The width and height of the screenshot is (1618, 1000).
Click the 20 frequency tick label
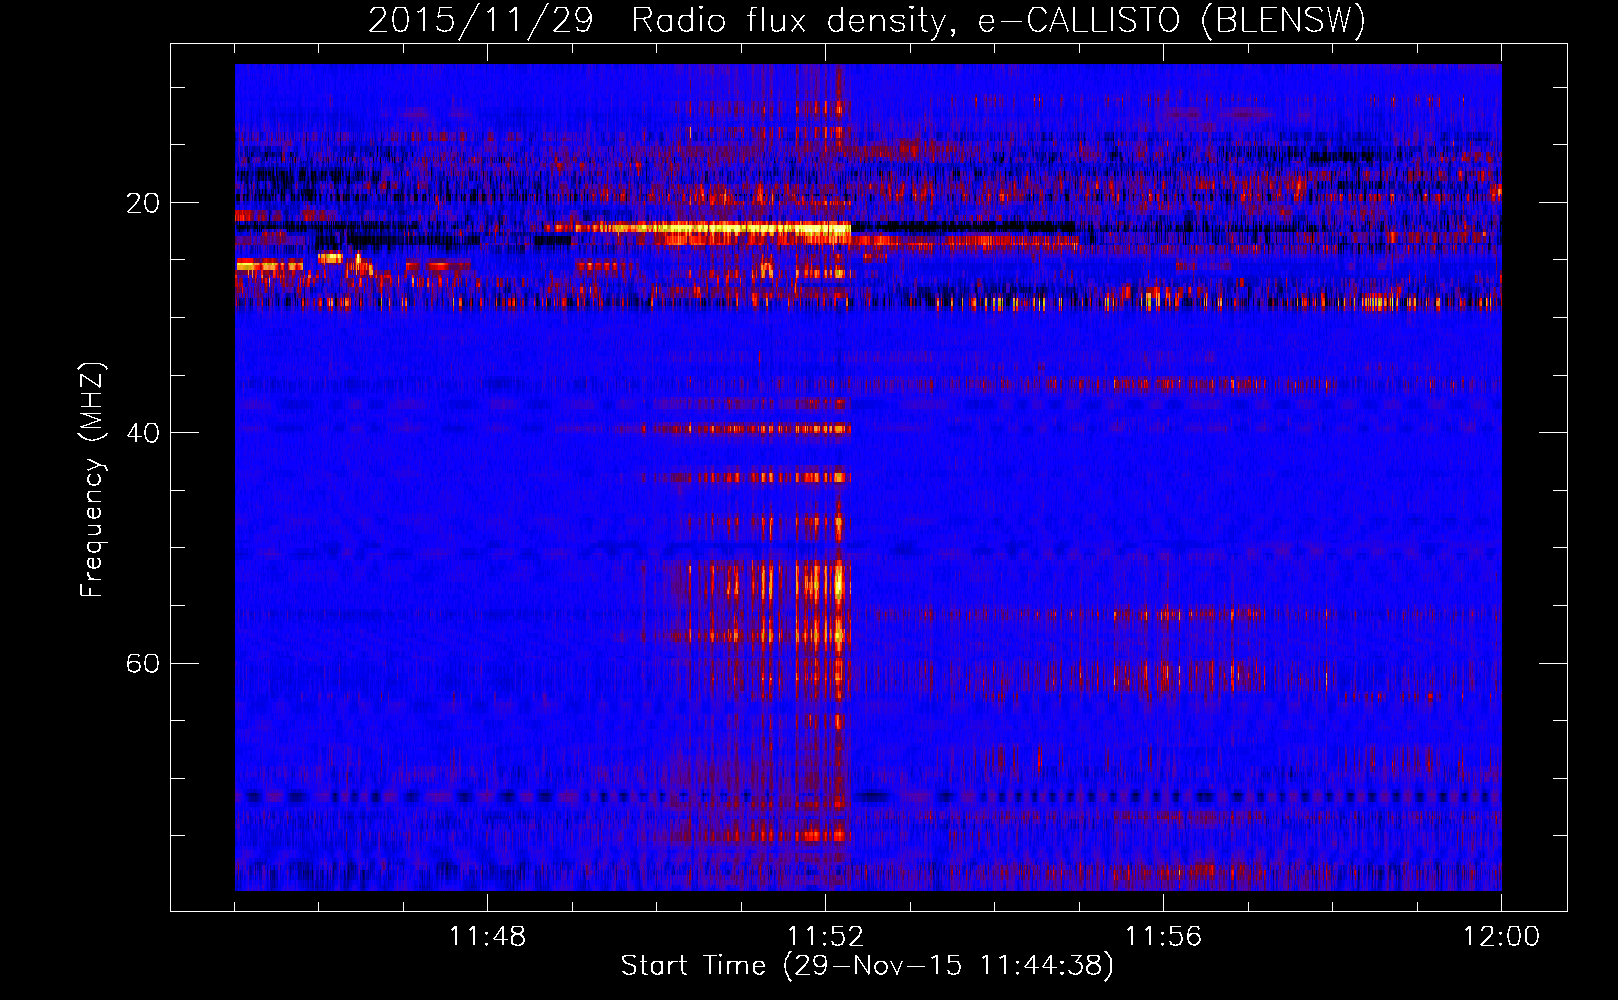143,203
